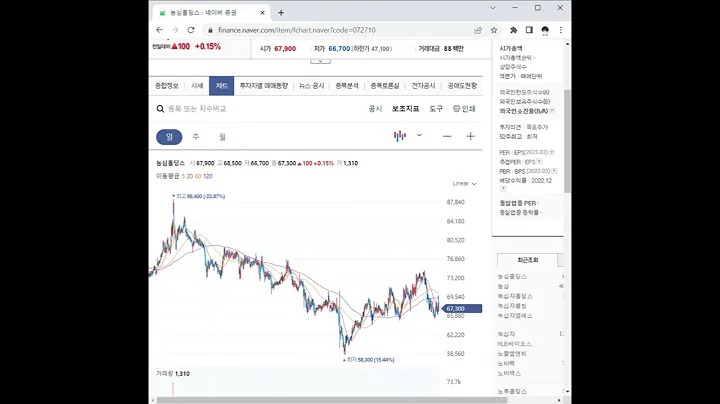Select the 월 monthly period

[x=222, y=137]
